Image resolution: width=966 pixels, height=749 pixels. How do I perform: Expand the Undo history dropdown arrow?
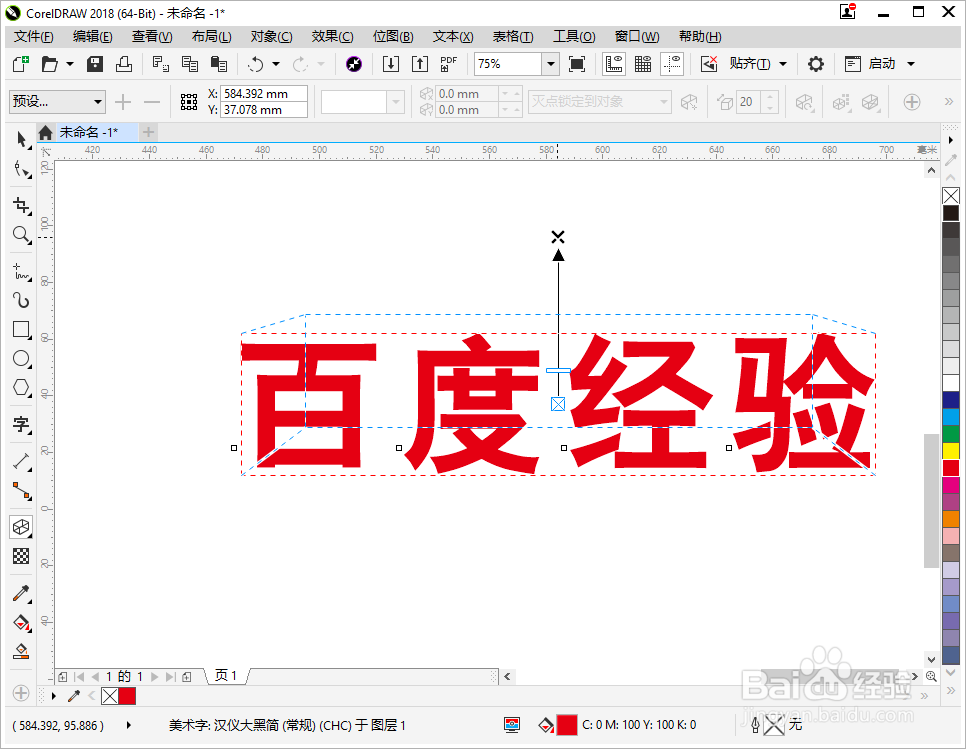[275, 64]
